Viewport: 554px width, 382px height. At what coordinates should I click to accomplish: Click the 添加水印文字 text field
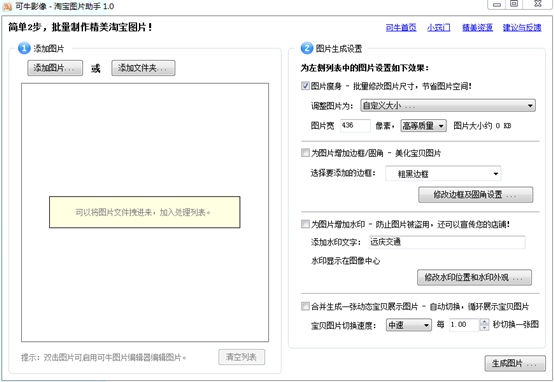click(x=447, y=242)
